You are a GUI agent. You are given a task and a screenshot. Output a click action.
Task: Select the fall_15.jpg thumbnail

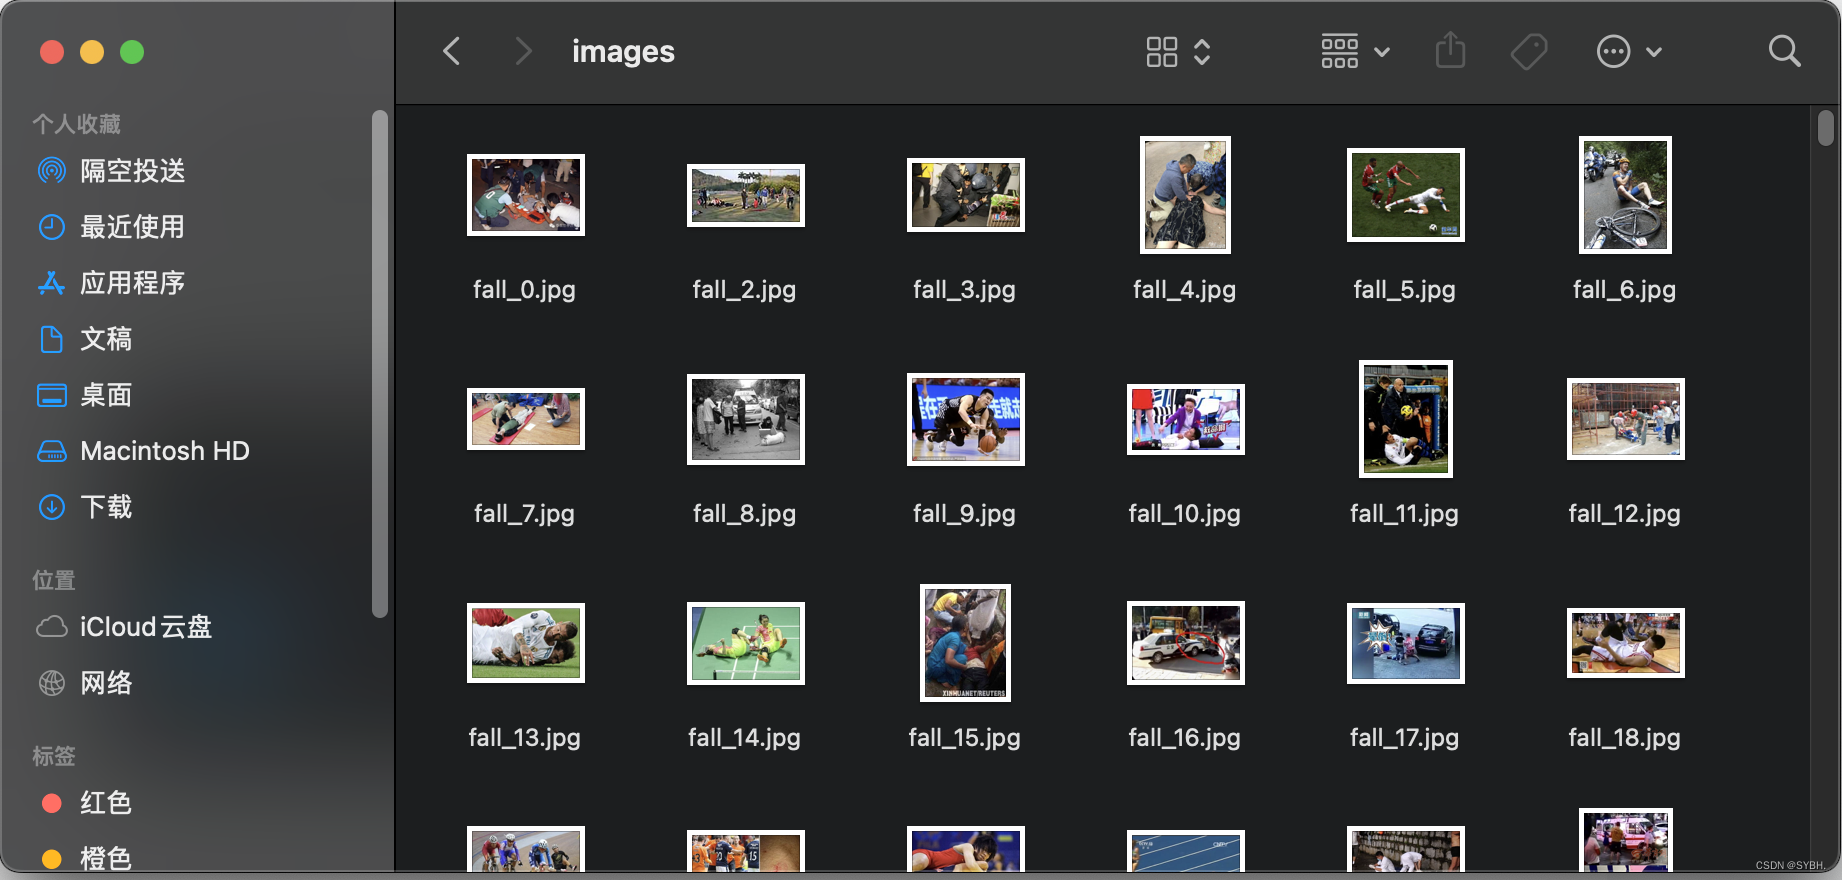[x=966, y=643]
